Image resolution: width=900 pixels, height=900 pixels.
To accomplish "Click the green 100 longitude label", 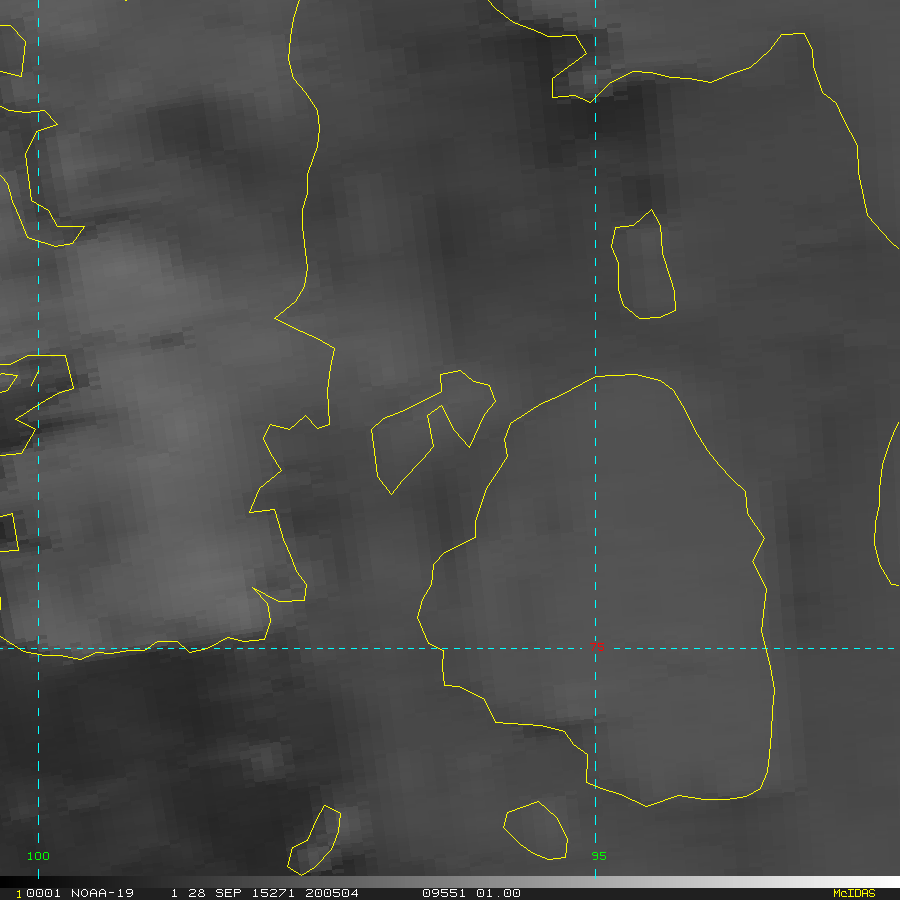I will click(38, 856).
